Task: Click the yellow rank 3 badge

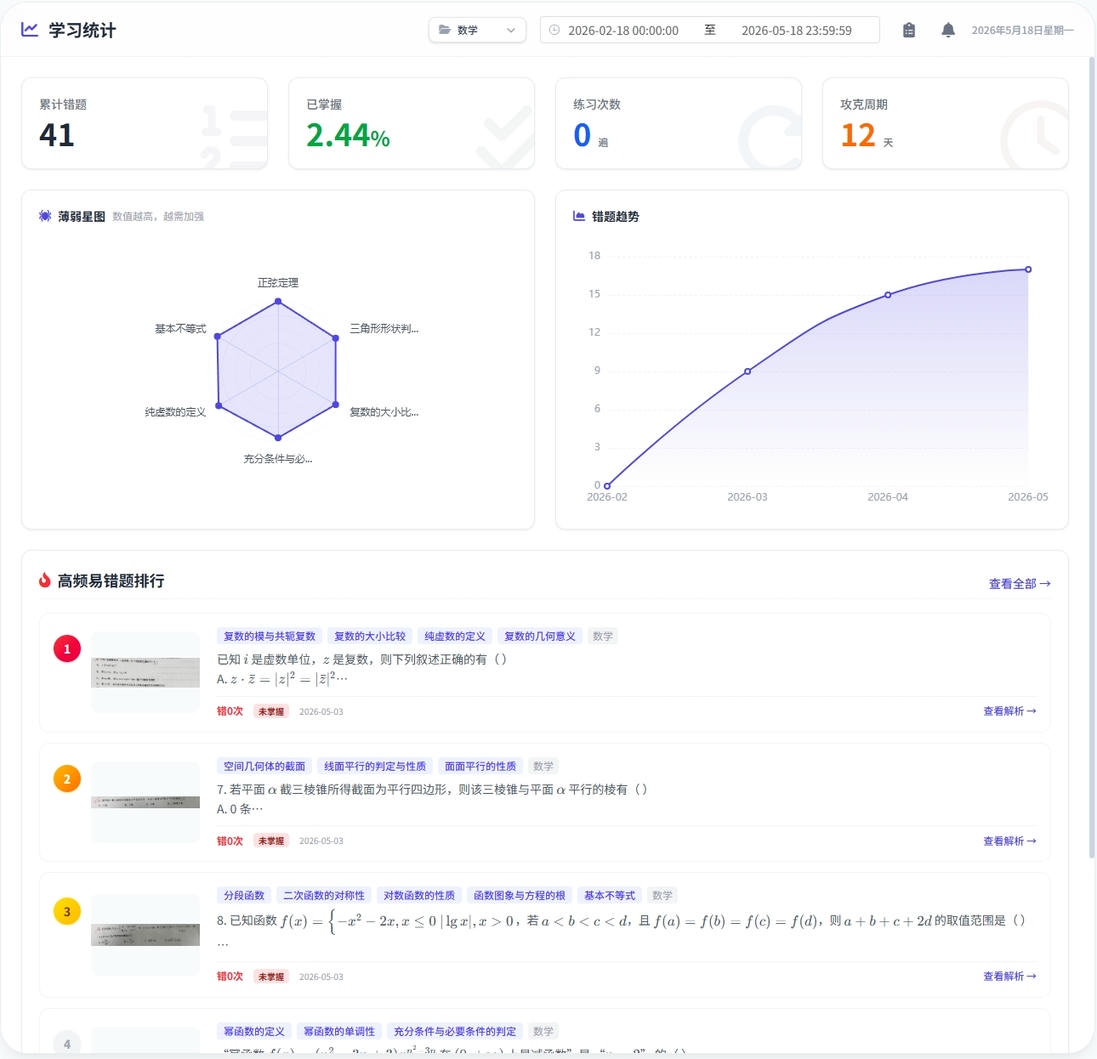Action: pyautogui.click(x=67, y=911)
